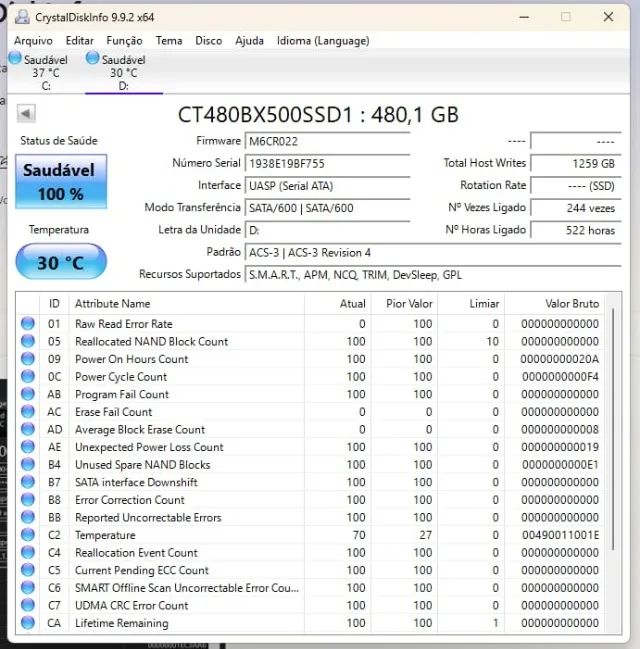Click the Total Host Writes value 1259 GB
The height and width of the screenshot is (649, 640).
pyautogui.click(x=576, y=164)
